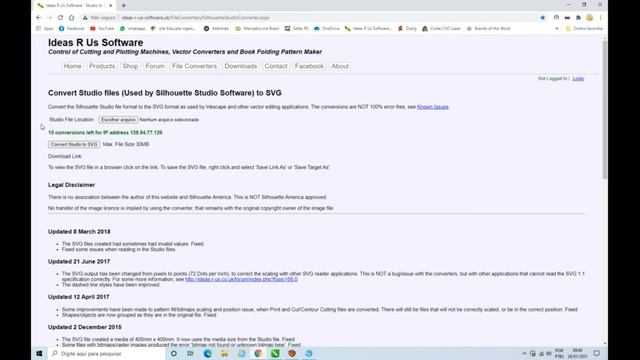Open the YouTube bookmark

click(102, 29)
